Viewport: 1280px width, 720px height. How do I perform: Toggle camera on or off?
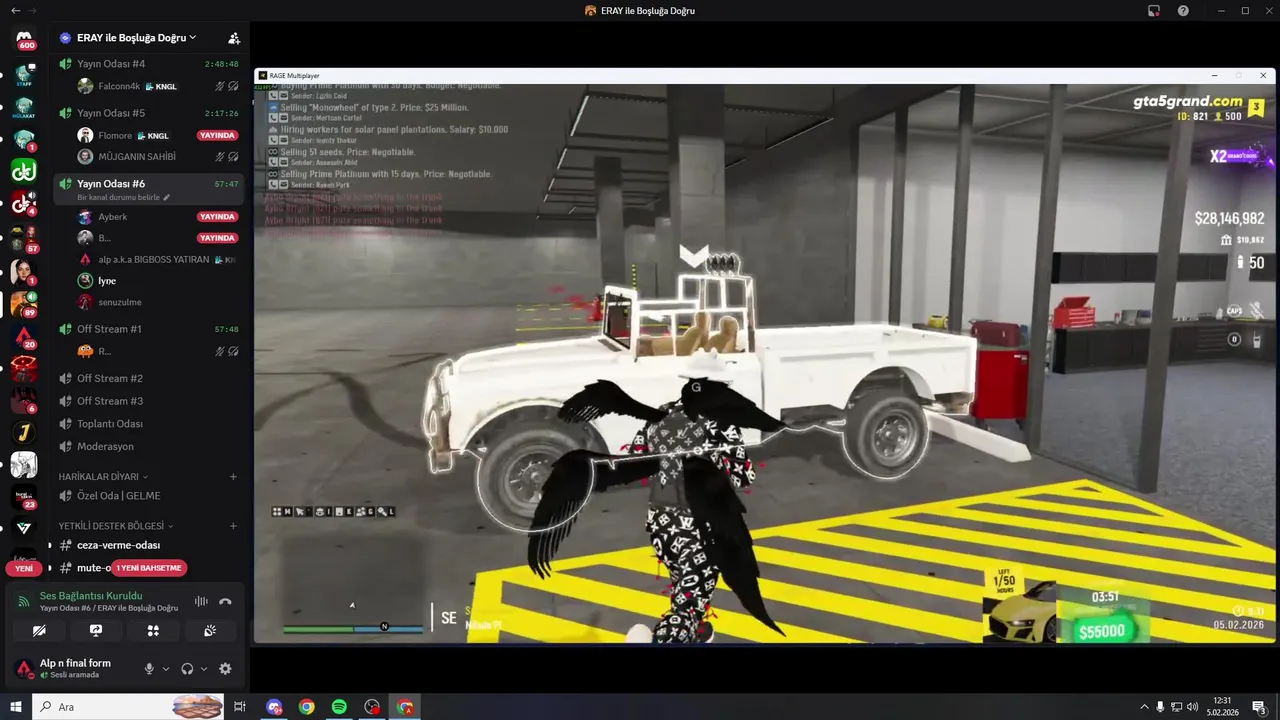pos(39,631)
